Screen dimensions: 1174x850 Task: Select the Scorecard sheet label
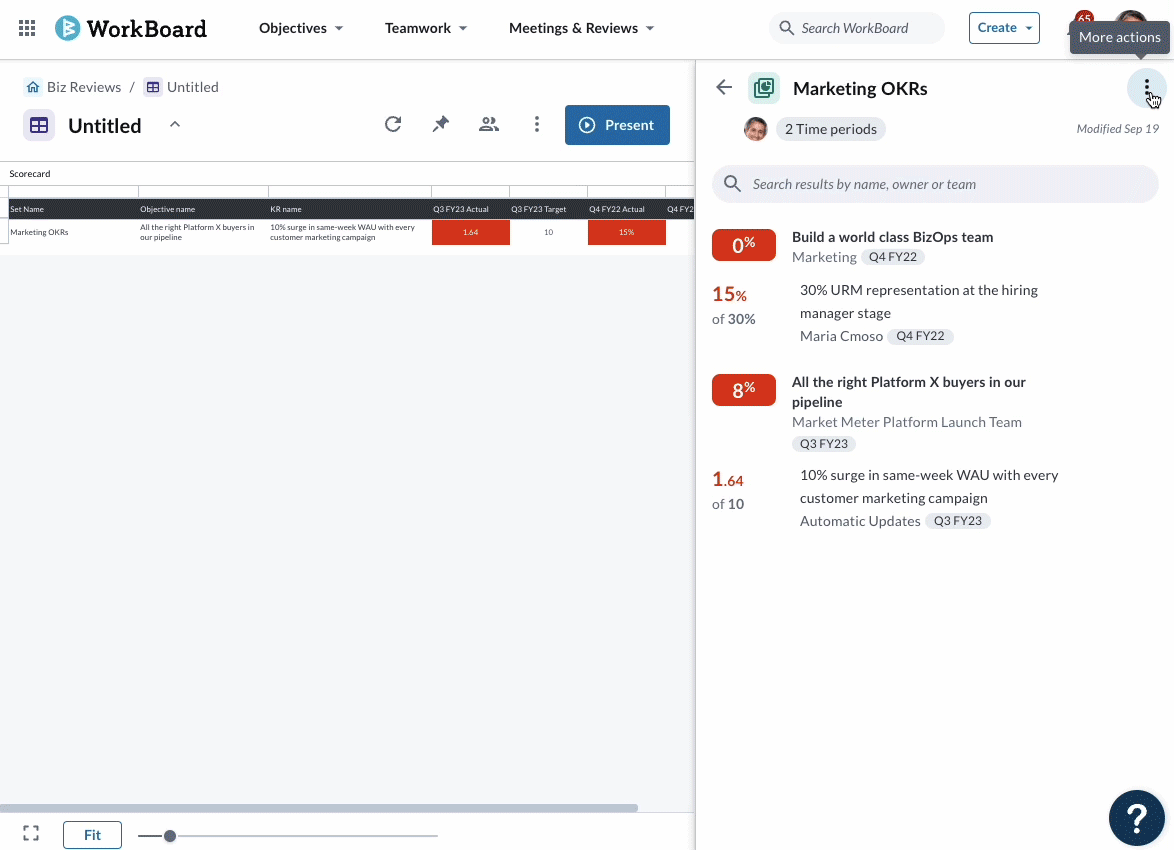pyautogui.click(x=30, y=174)
